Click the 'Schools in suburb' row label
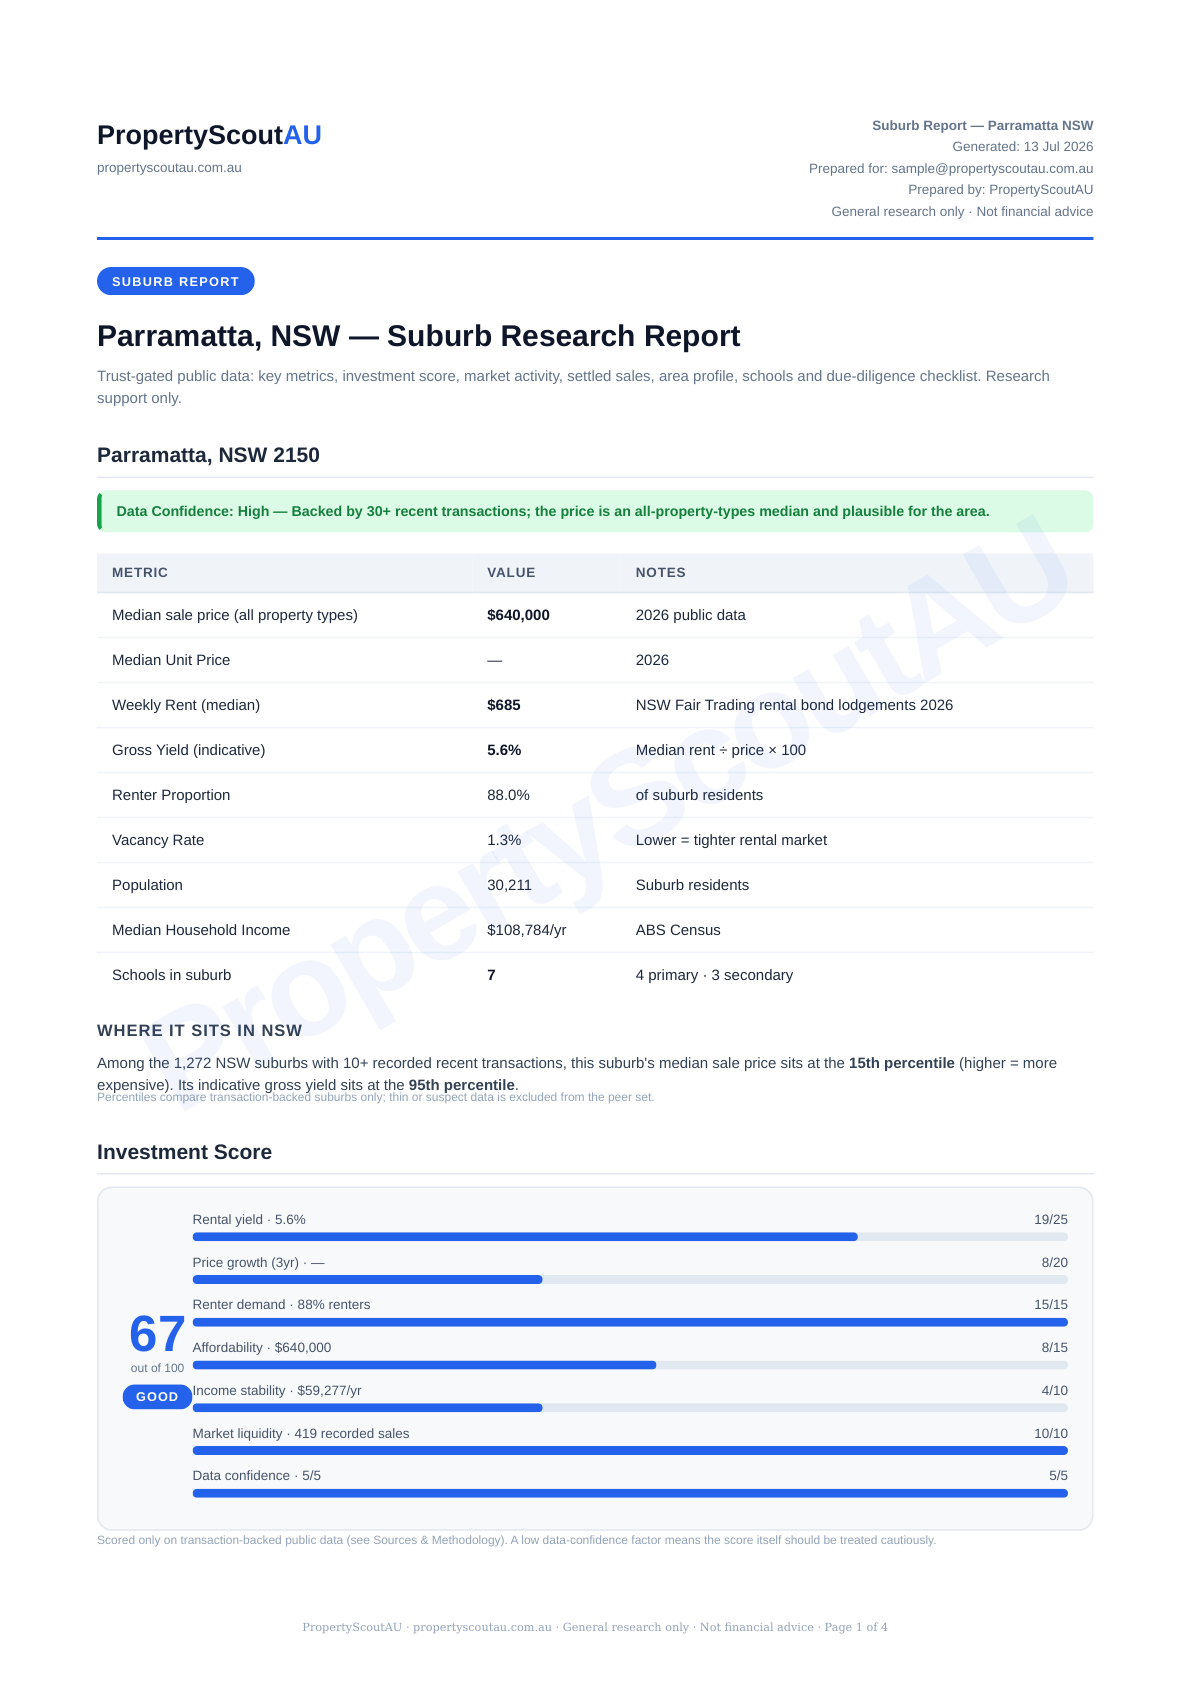 pos(171,975)
